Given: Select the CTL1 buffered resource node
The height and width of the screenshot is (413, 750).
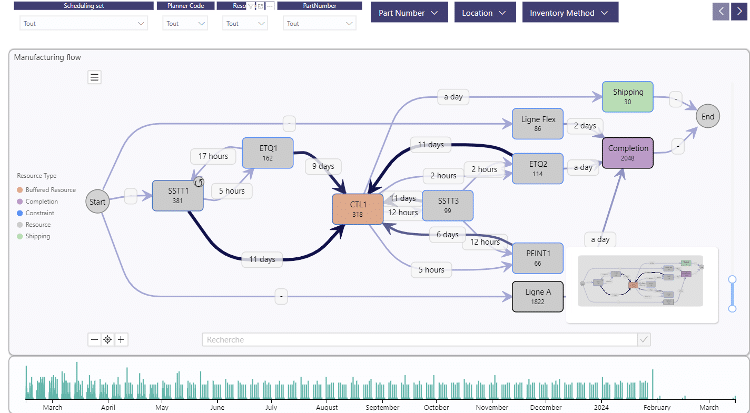Looking at the screenshot, I should click(x=358, y=209).
